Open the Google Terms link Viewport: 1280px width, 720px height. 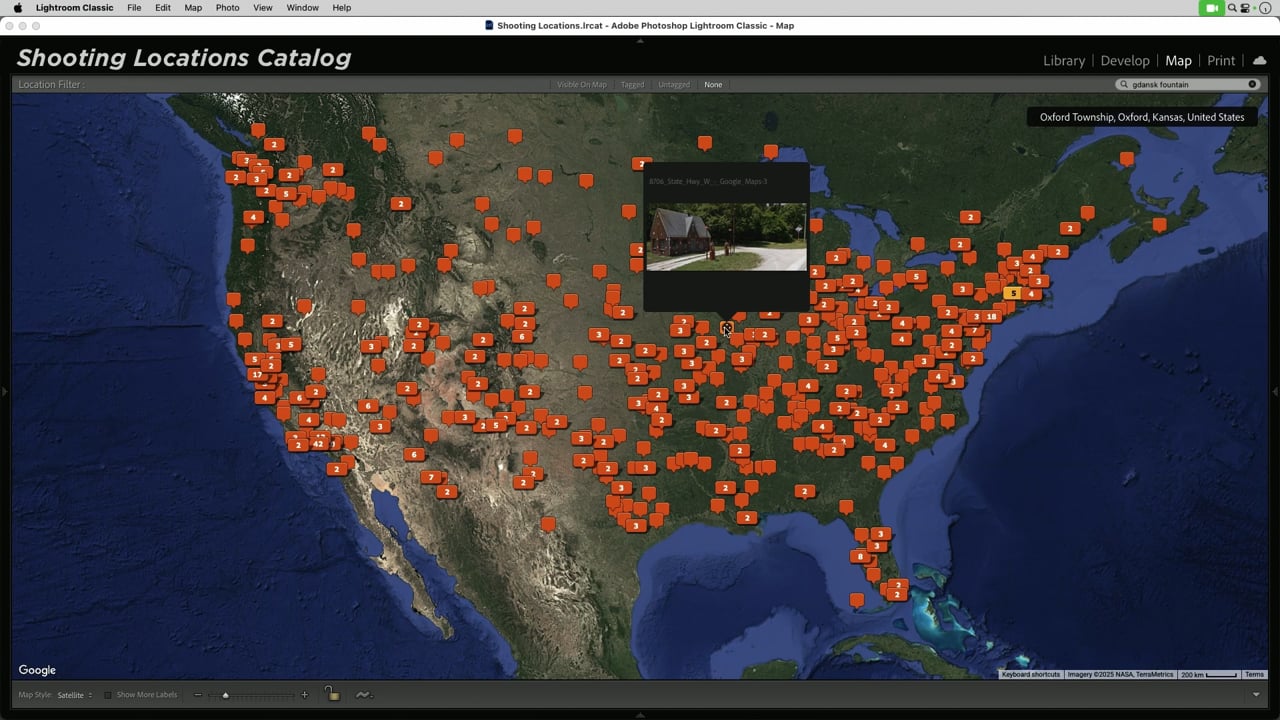(1254, 675)
